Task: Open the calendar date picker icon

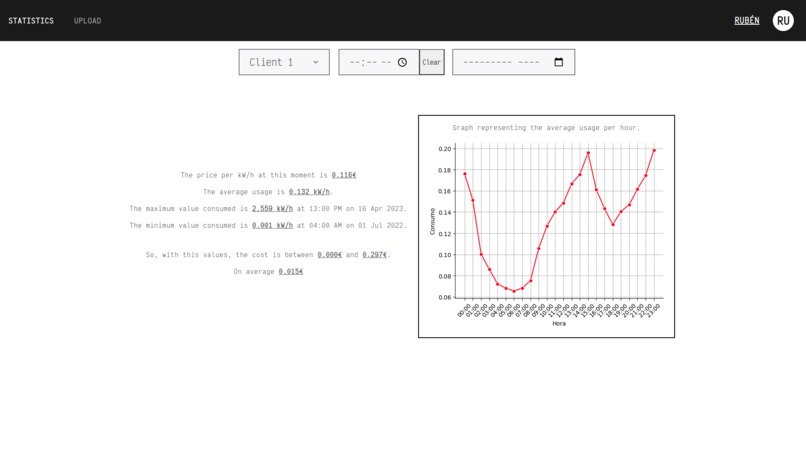Action: pos(559,62)
